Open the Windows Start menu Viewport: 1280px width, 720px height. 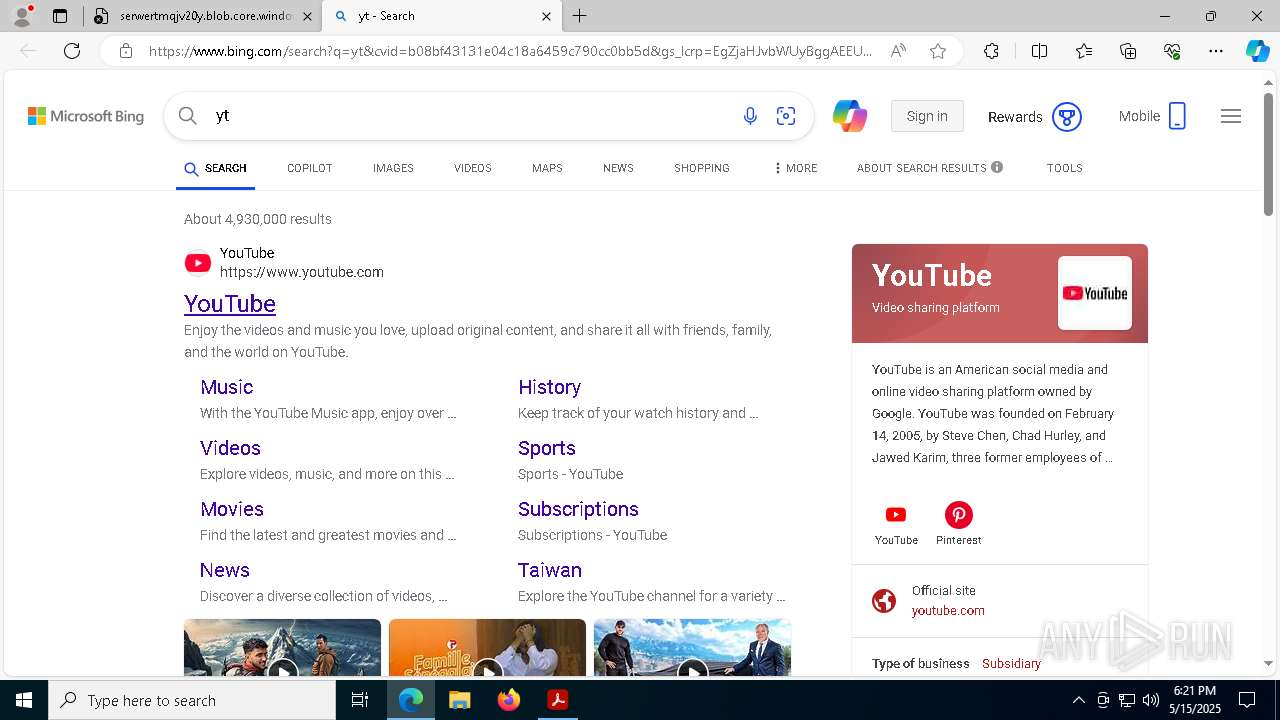pos(23,700)
